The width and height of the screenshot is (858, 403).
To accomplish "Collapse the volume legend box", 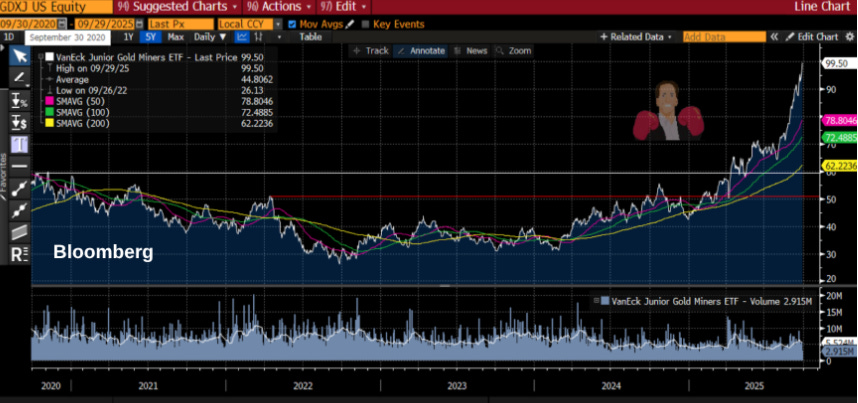I will point(596,301).
